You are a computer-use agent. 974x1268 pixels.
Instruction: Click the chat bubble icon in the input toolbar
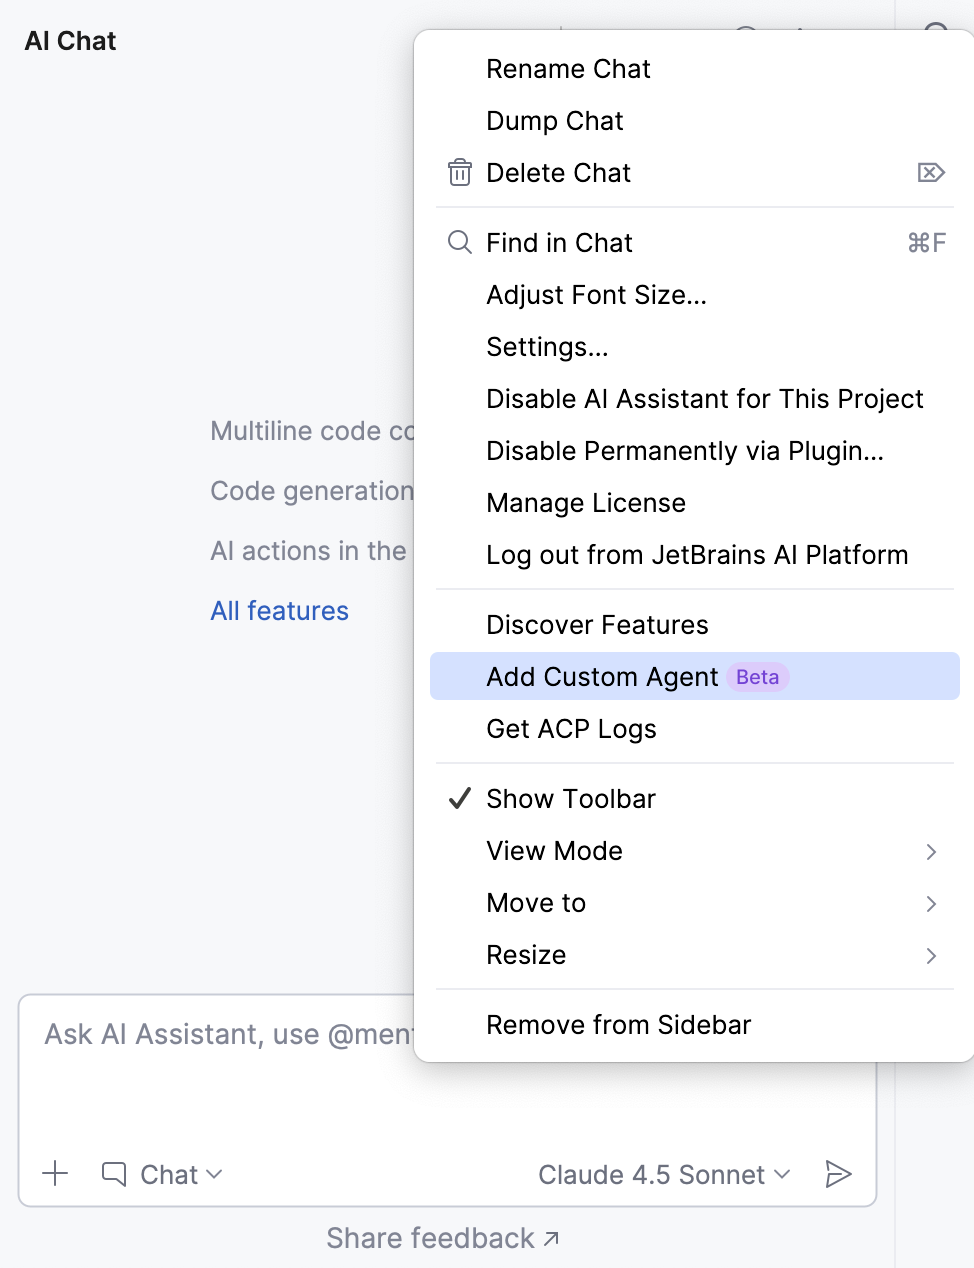113,1174
